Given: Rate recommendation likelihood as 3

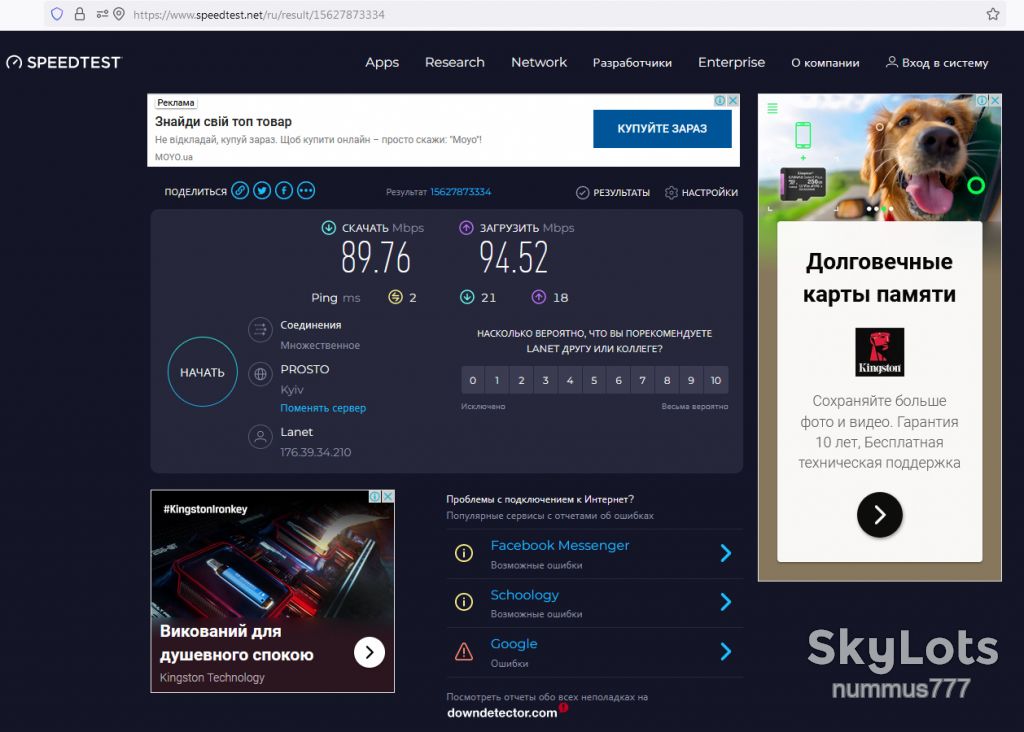Looking at the screenshot, I should [x=545, y=380].
